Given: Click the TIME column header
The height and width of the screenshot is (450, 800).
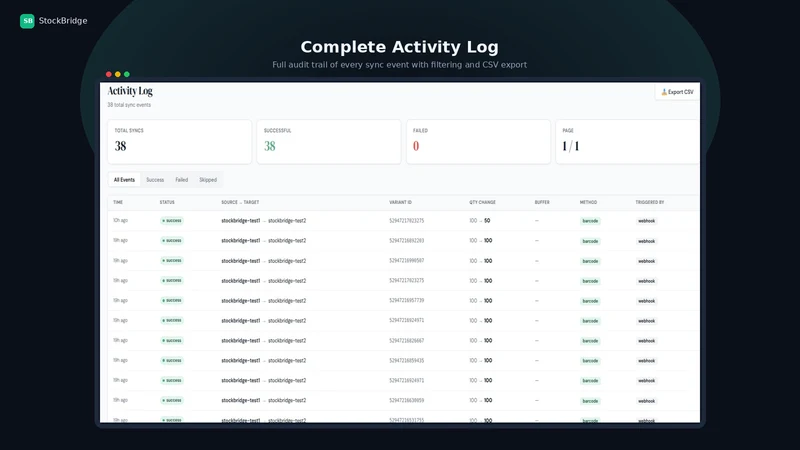Looking at the screenshot, I should click(x=118, y=203).
